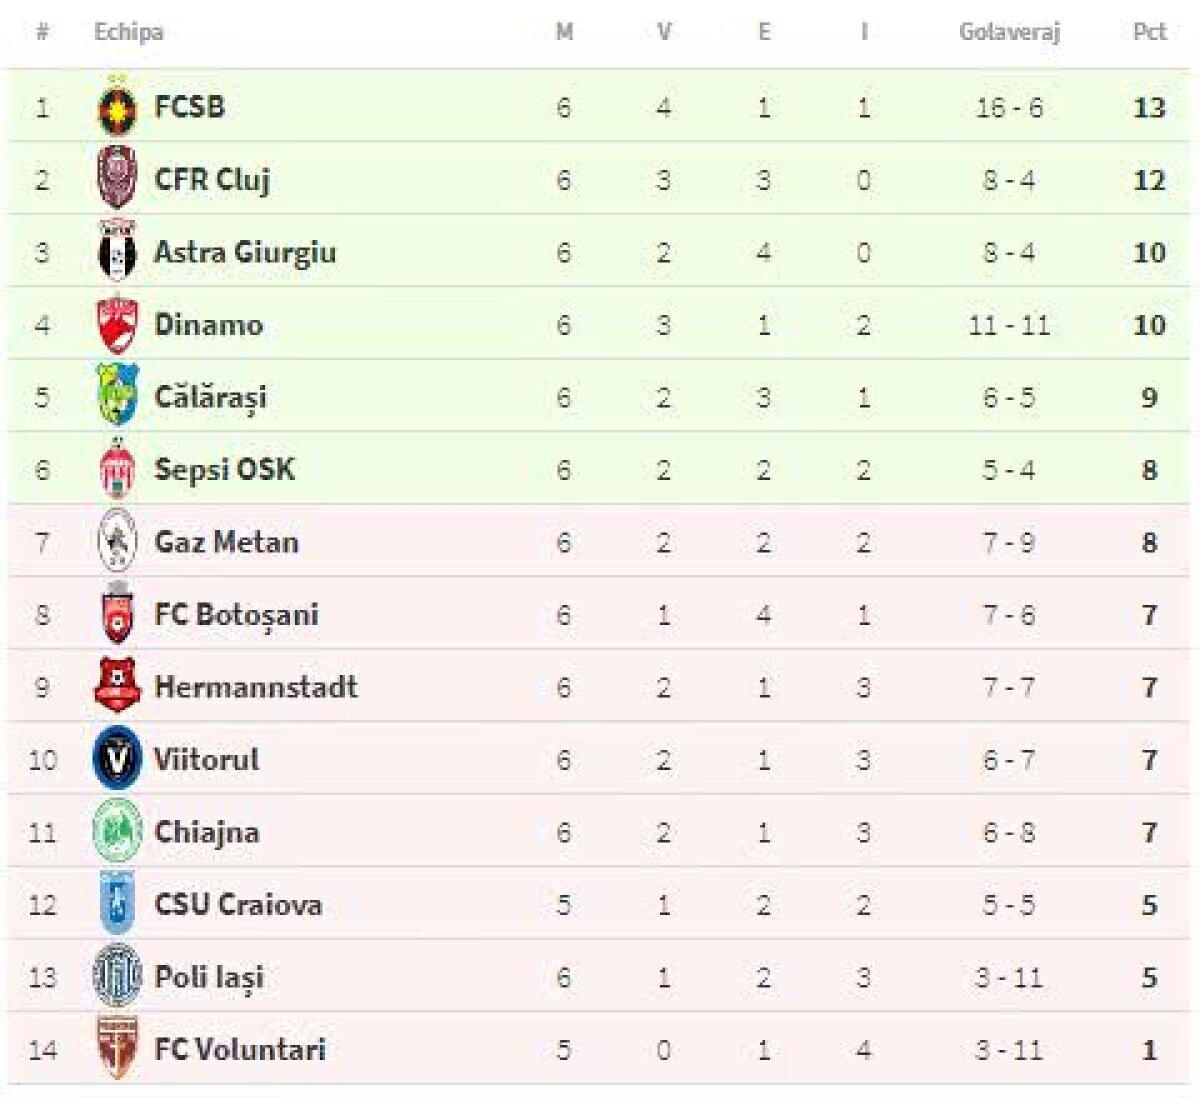Select the M matches column header
This screenshot has width=1200, height=1100.
[564, 32]
